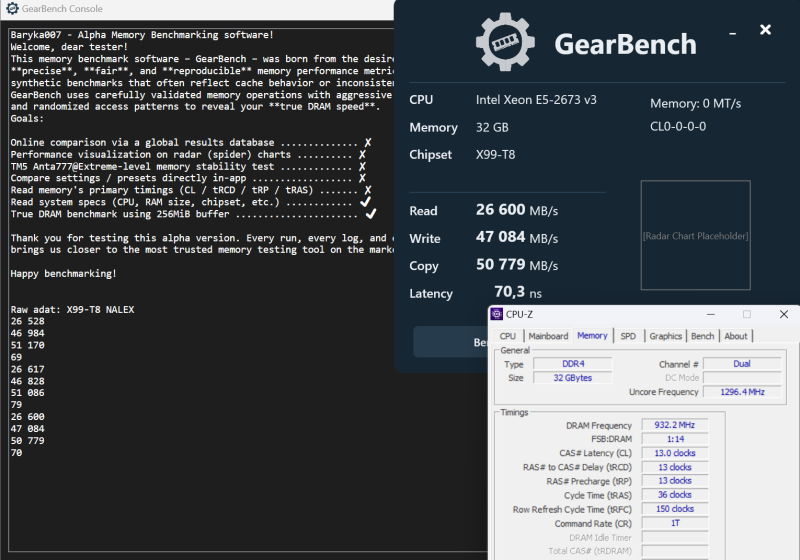Close the GearBench window
800x560 pixels.
[x=765, y=30]
